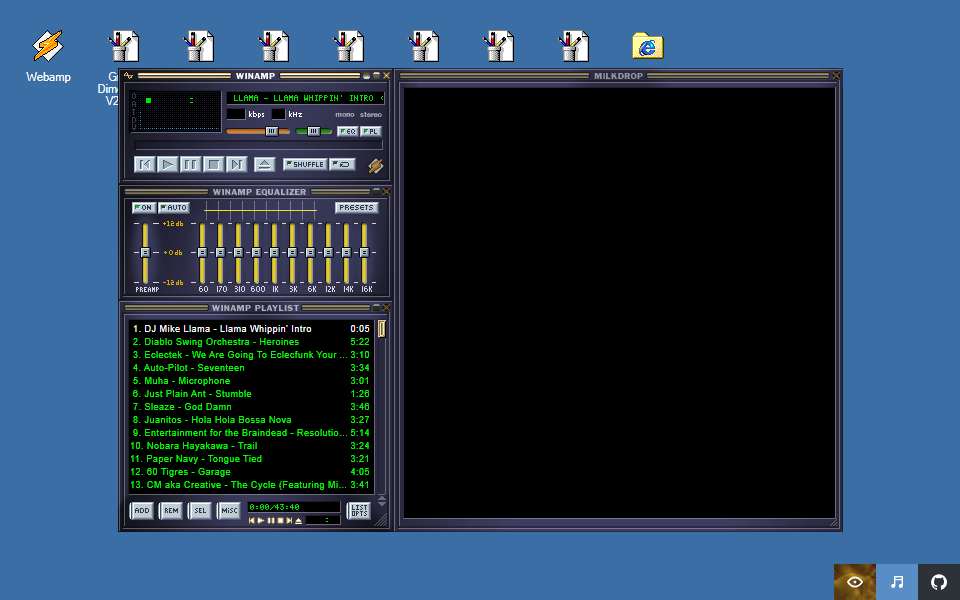The height and width of the screenshot is (600, 960).
Task: Turn the equalizer ON button off
Action: (144, 208)
